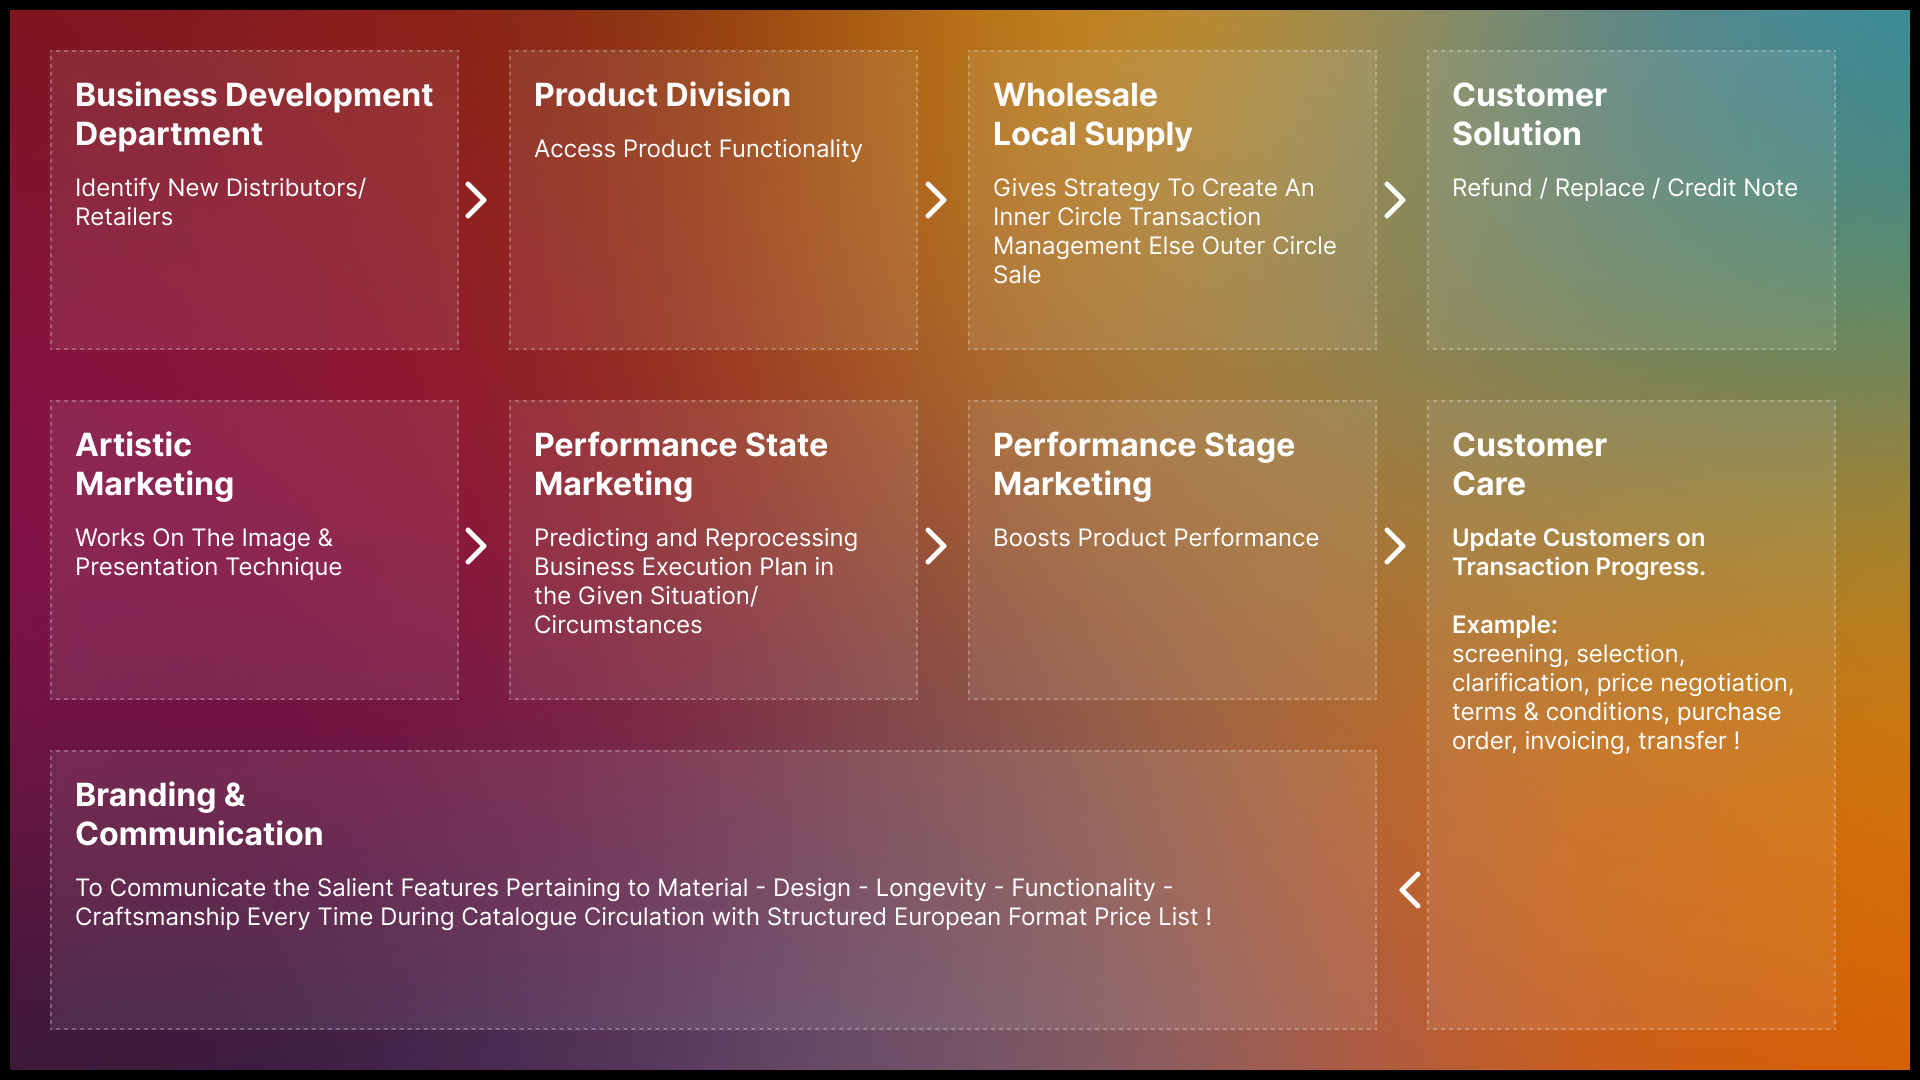The image size is (1920, 1080).
Task: Click arrow between Product Division and Wholesale
Action: point(936,200)
